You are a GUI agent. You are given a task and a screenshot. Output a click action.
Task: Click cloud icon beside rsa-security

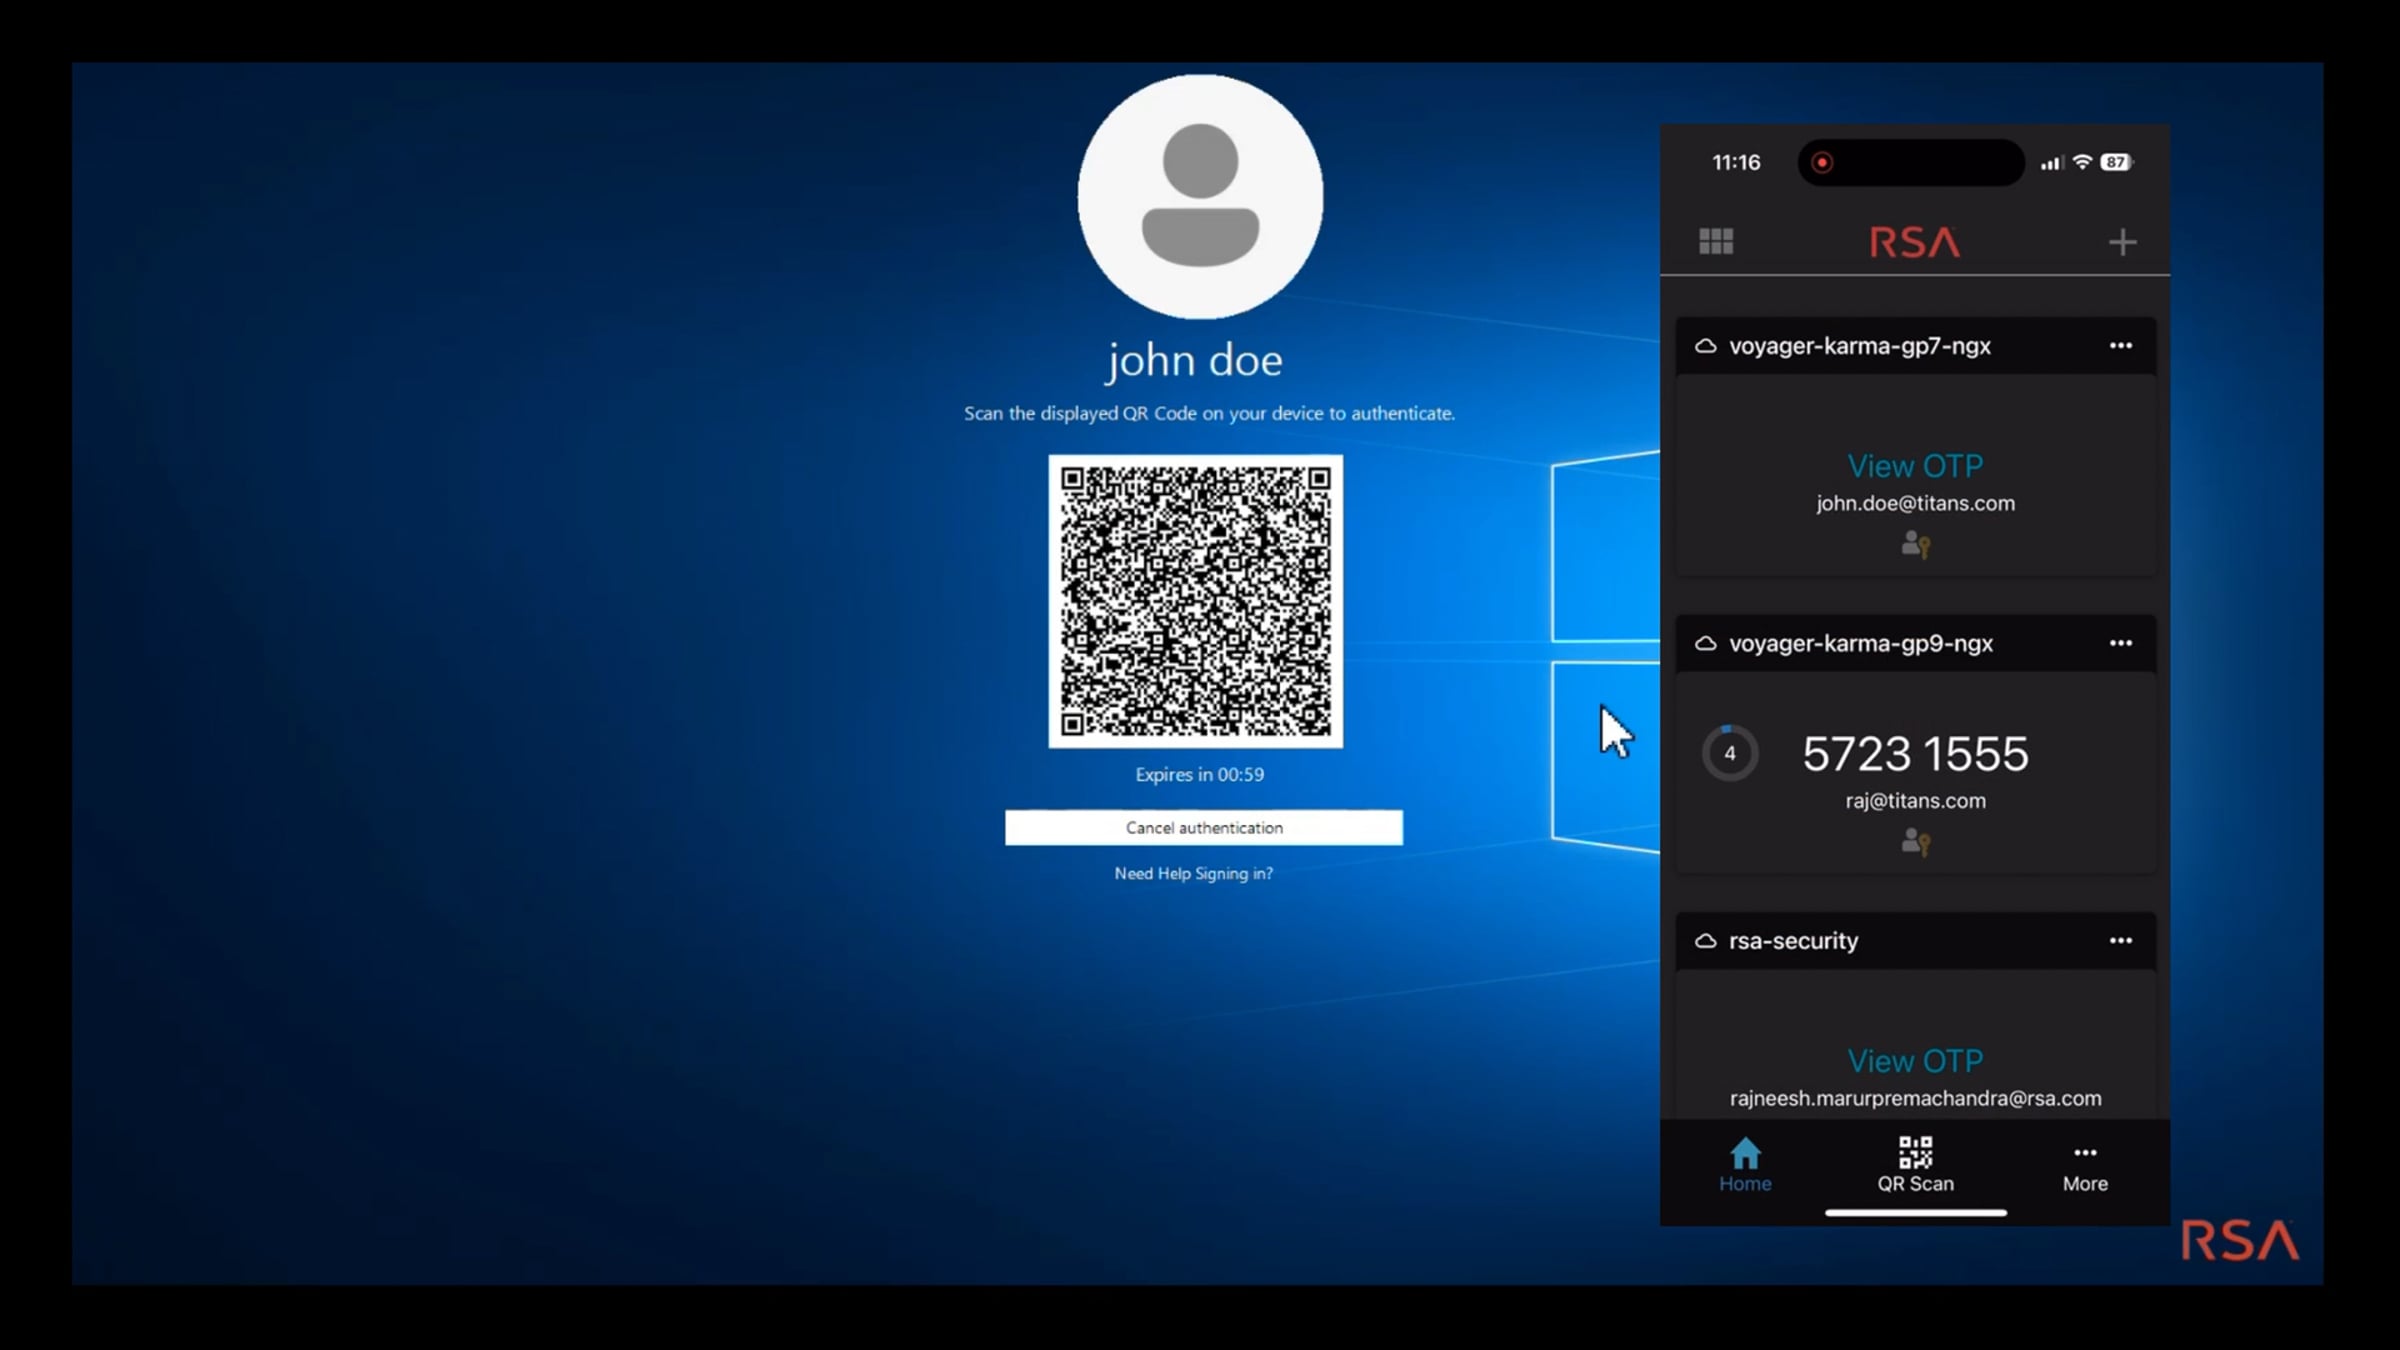pyautogui.click(x=1706, y=941)
